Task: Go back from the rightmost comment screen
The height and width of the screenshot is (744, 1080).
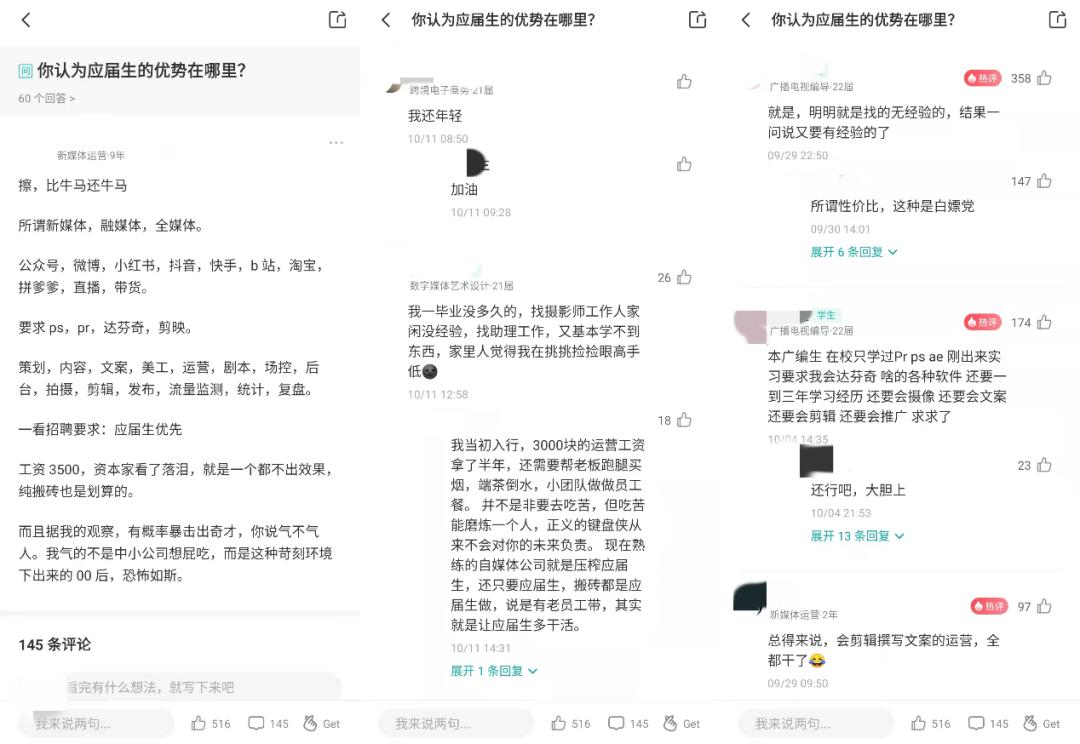Action: (746, 20)
